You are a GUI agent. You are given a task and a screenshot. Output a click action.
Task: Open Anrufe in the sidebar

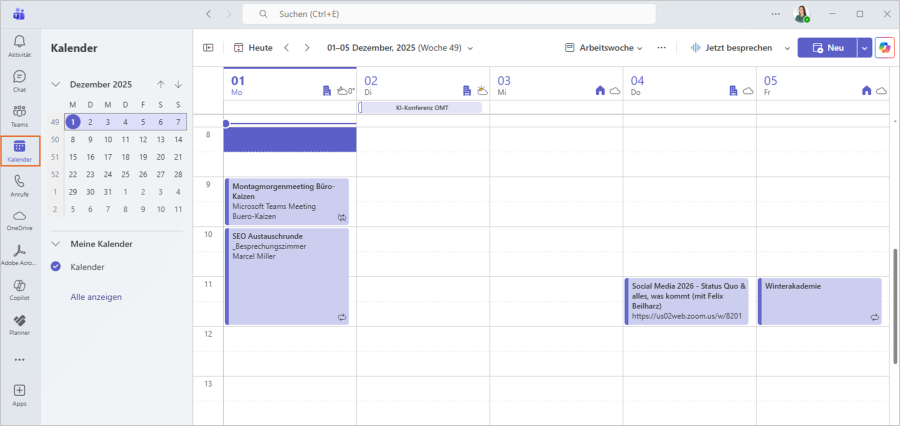click(20, 185)
